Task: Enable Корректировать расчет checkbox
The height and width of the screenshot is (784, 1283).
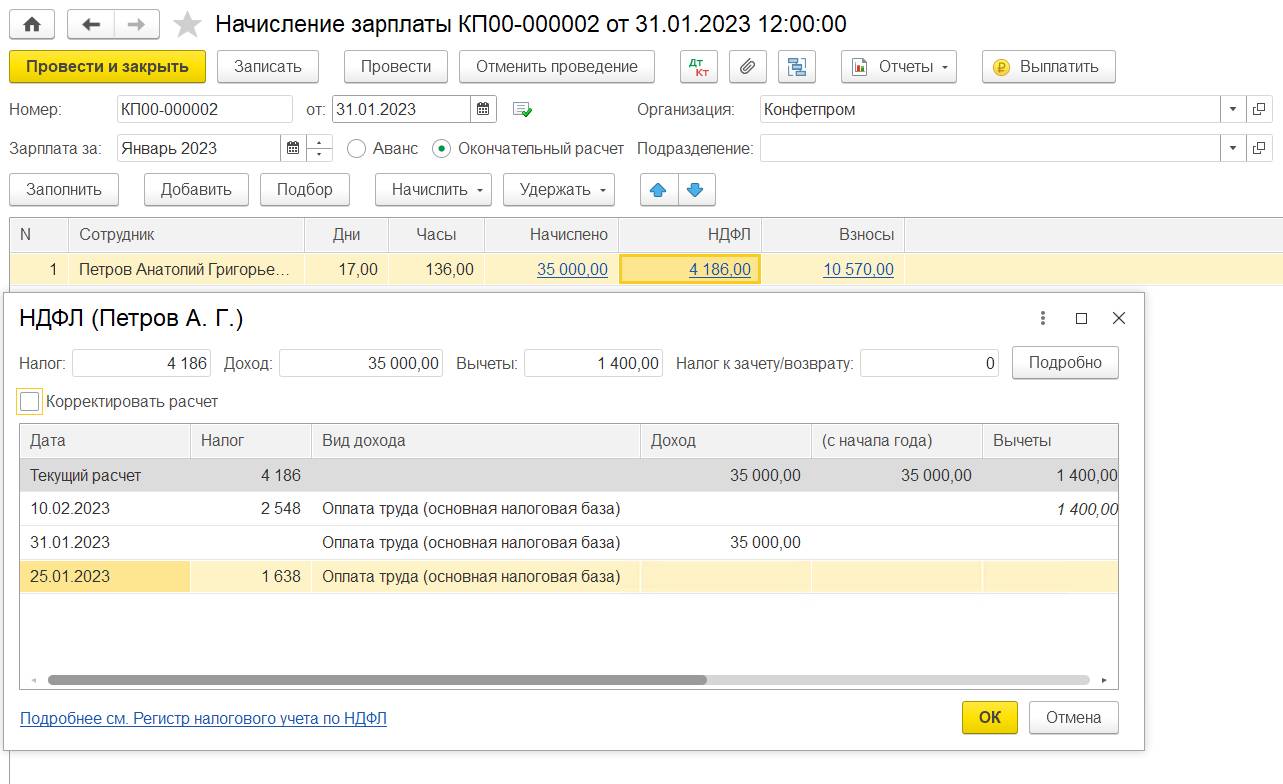Action: click(30, 402)
